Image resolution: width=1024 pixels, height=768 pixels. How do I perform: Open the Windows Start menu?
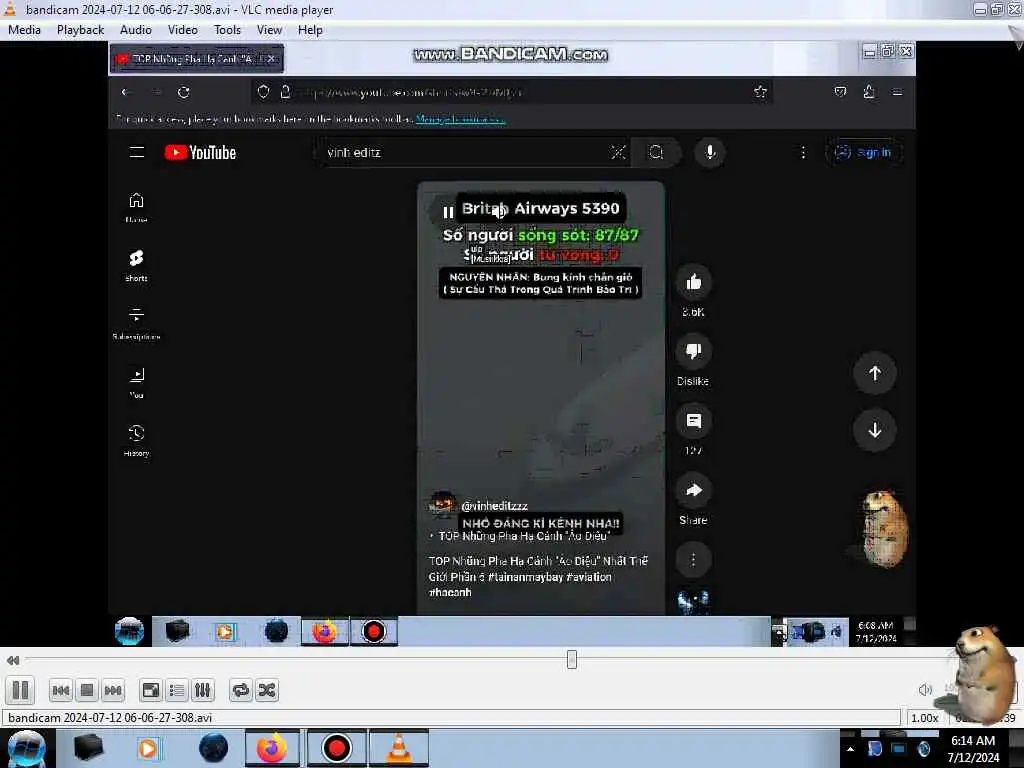pos(26,748)
